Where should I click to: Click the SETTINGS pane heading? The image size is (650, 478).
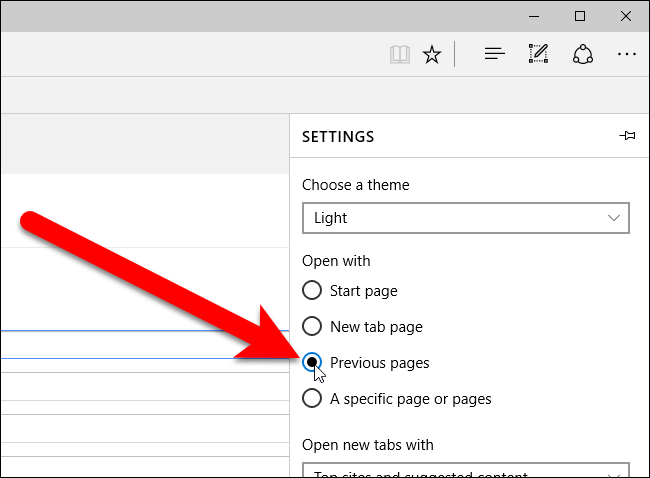point(338,136)
